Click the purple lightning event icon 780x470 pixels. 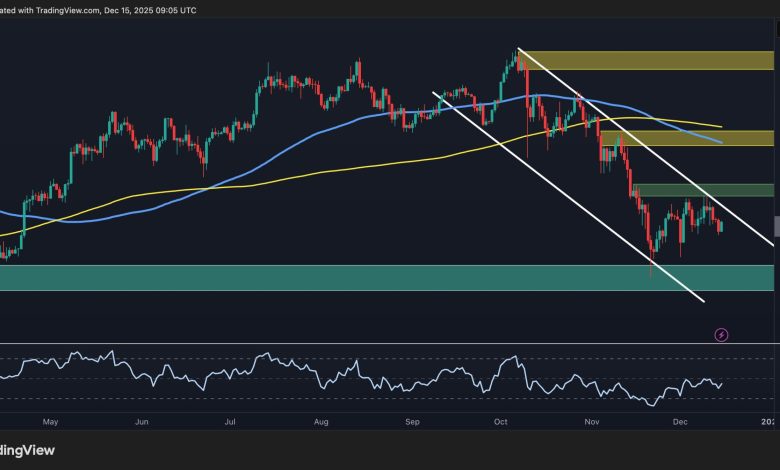(722, 334)
